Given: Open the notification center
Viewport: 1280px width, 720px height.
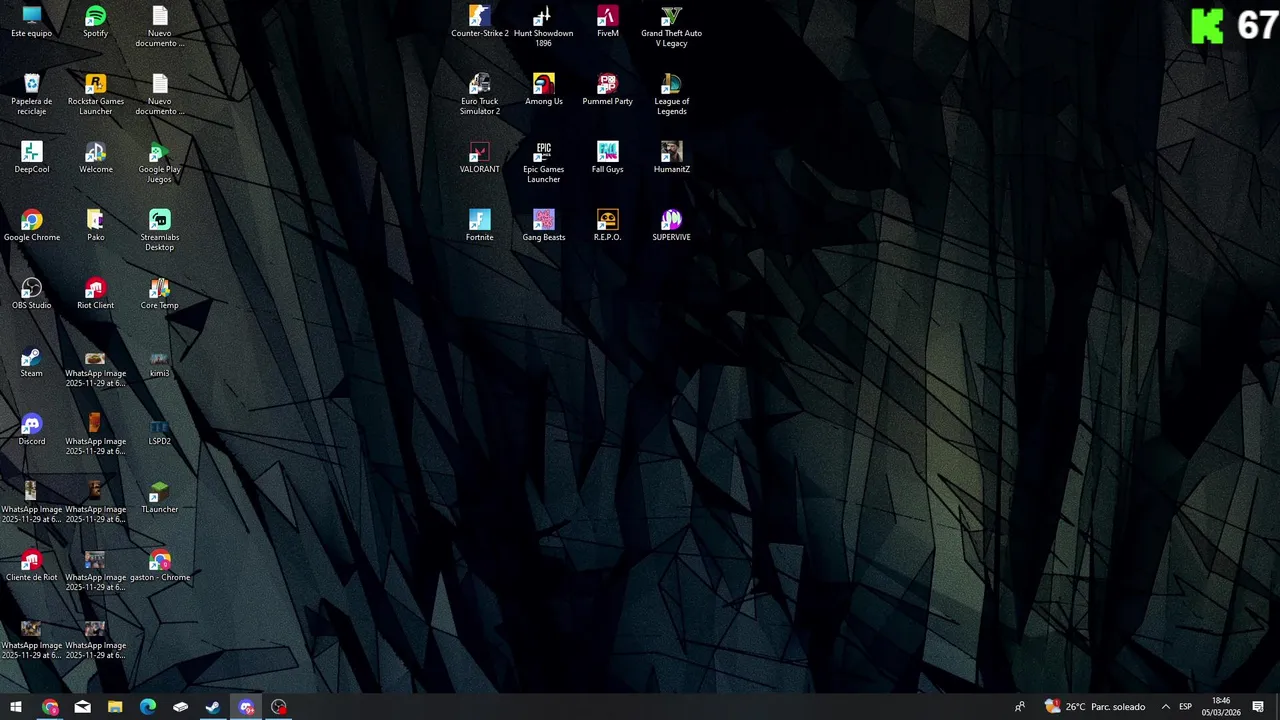Looking at the screenshot, I should click(1258, 707).
